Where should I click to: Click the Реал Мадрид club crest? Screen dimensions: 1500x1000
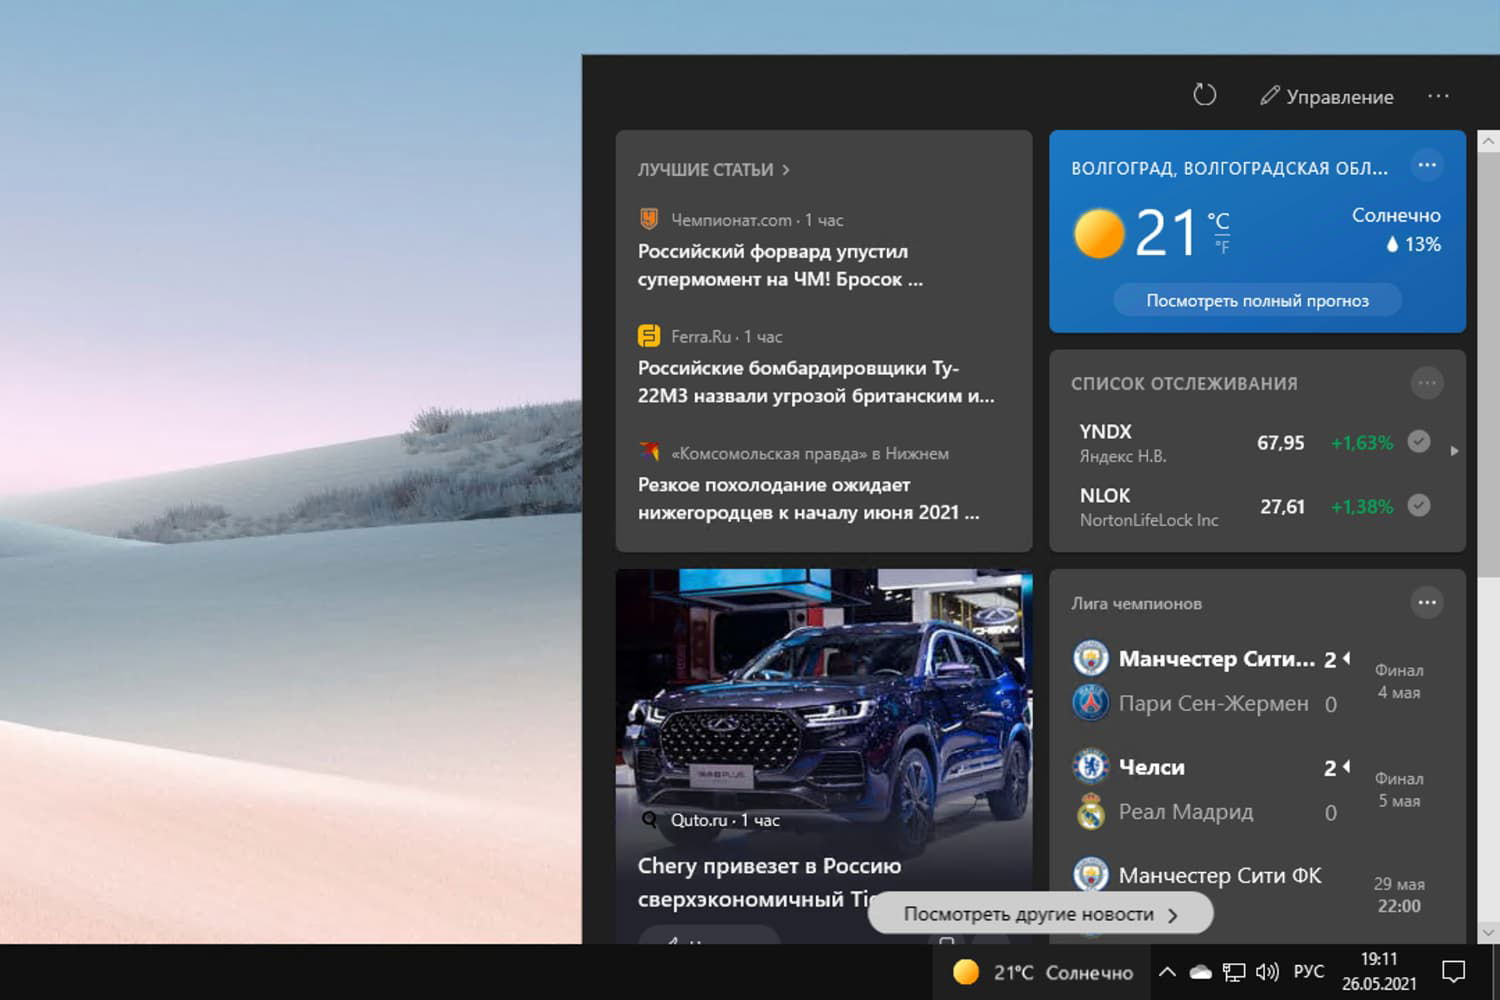click(x=1091, y=811)
